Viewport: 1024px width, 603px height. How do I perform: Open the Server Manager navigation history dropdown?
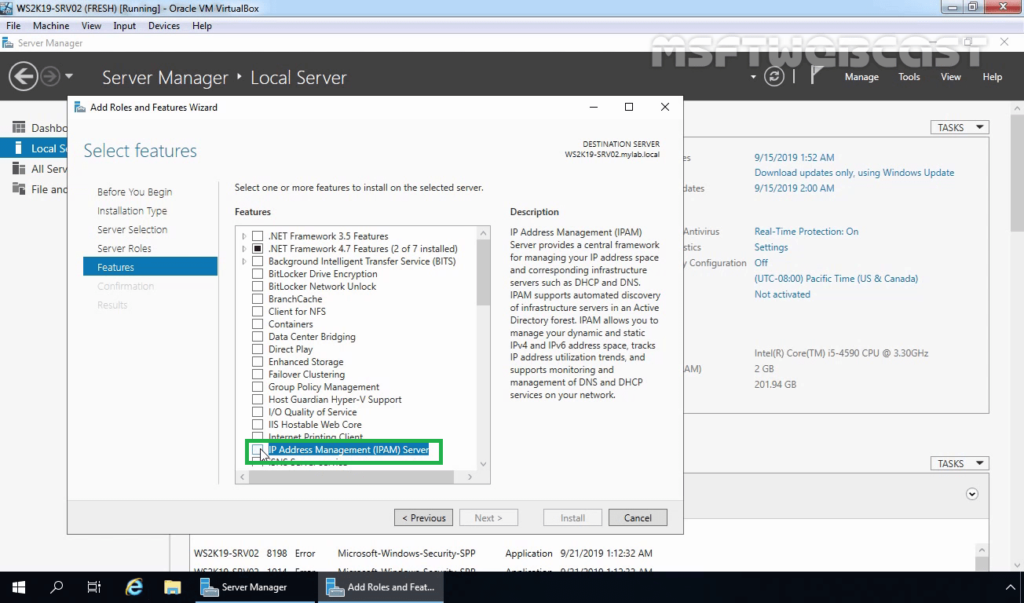(69, 76)
